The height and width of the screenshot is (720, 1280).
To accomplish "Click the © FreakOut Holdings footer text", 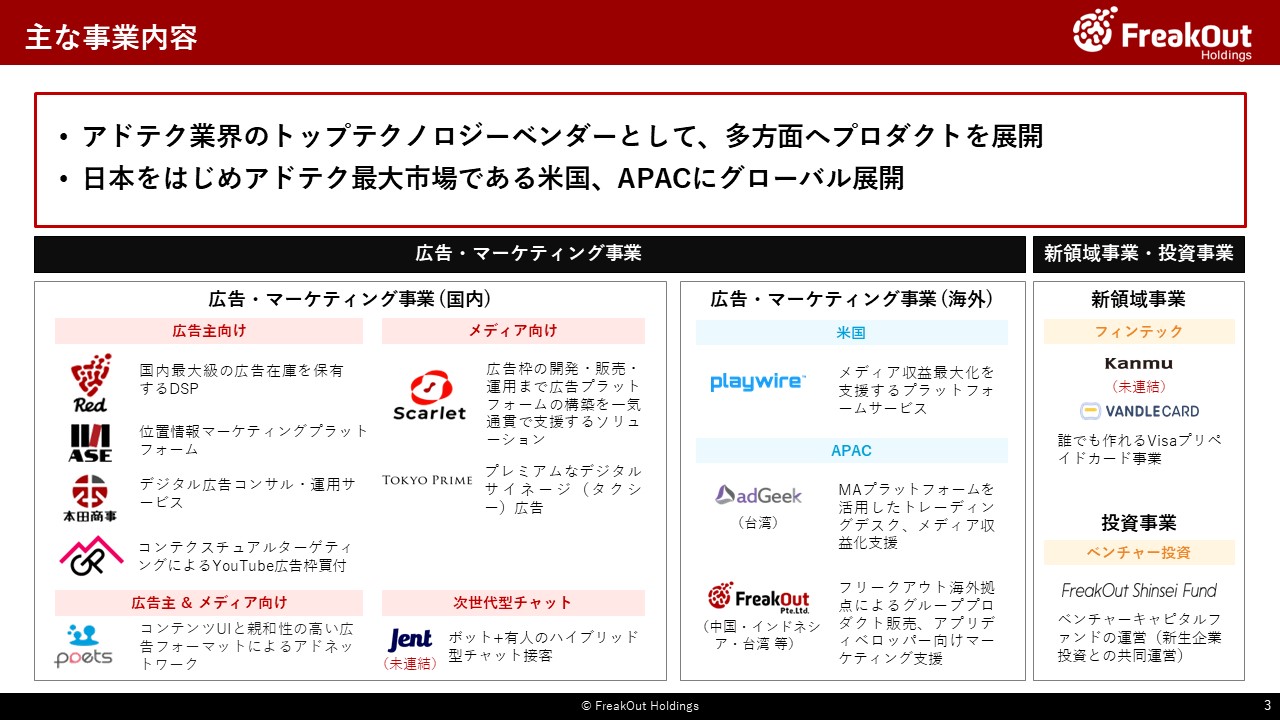I will 640,706.
